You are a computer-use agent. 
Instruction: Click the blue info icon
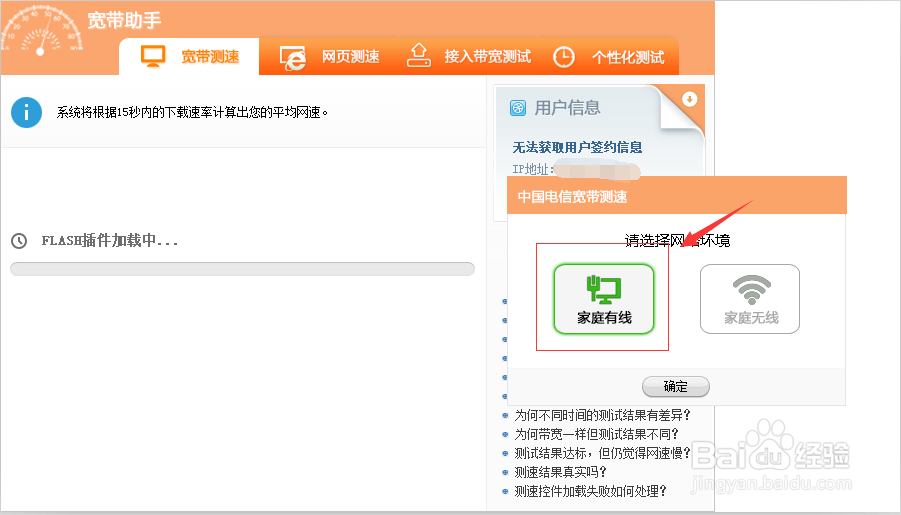click(26, 112)
